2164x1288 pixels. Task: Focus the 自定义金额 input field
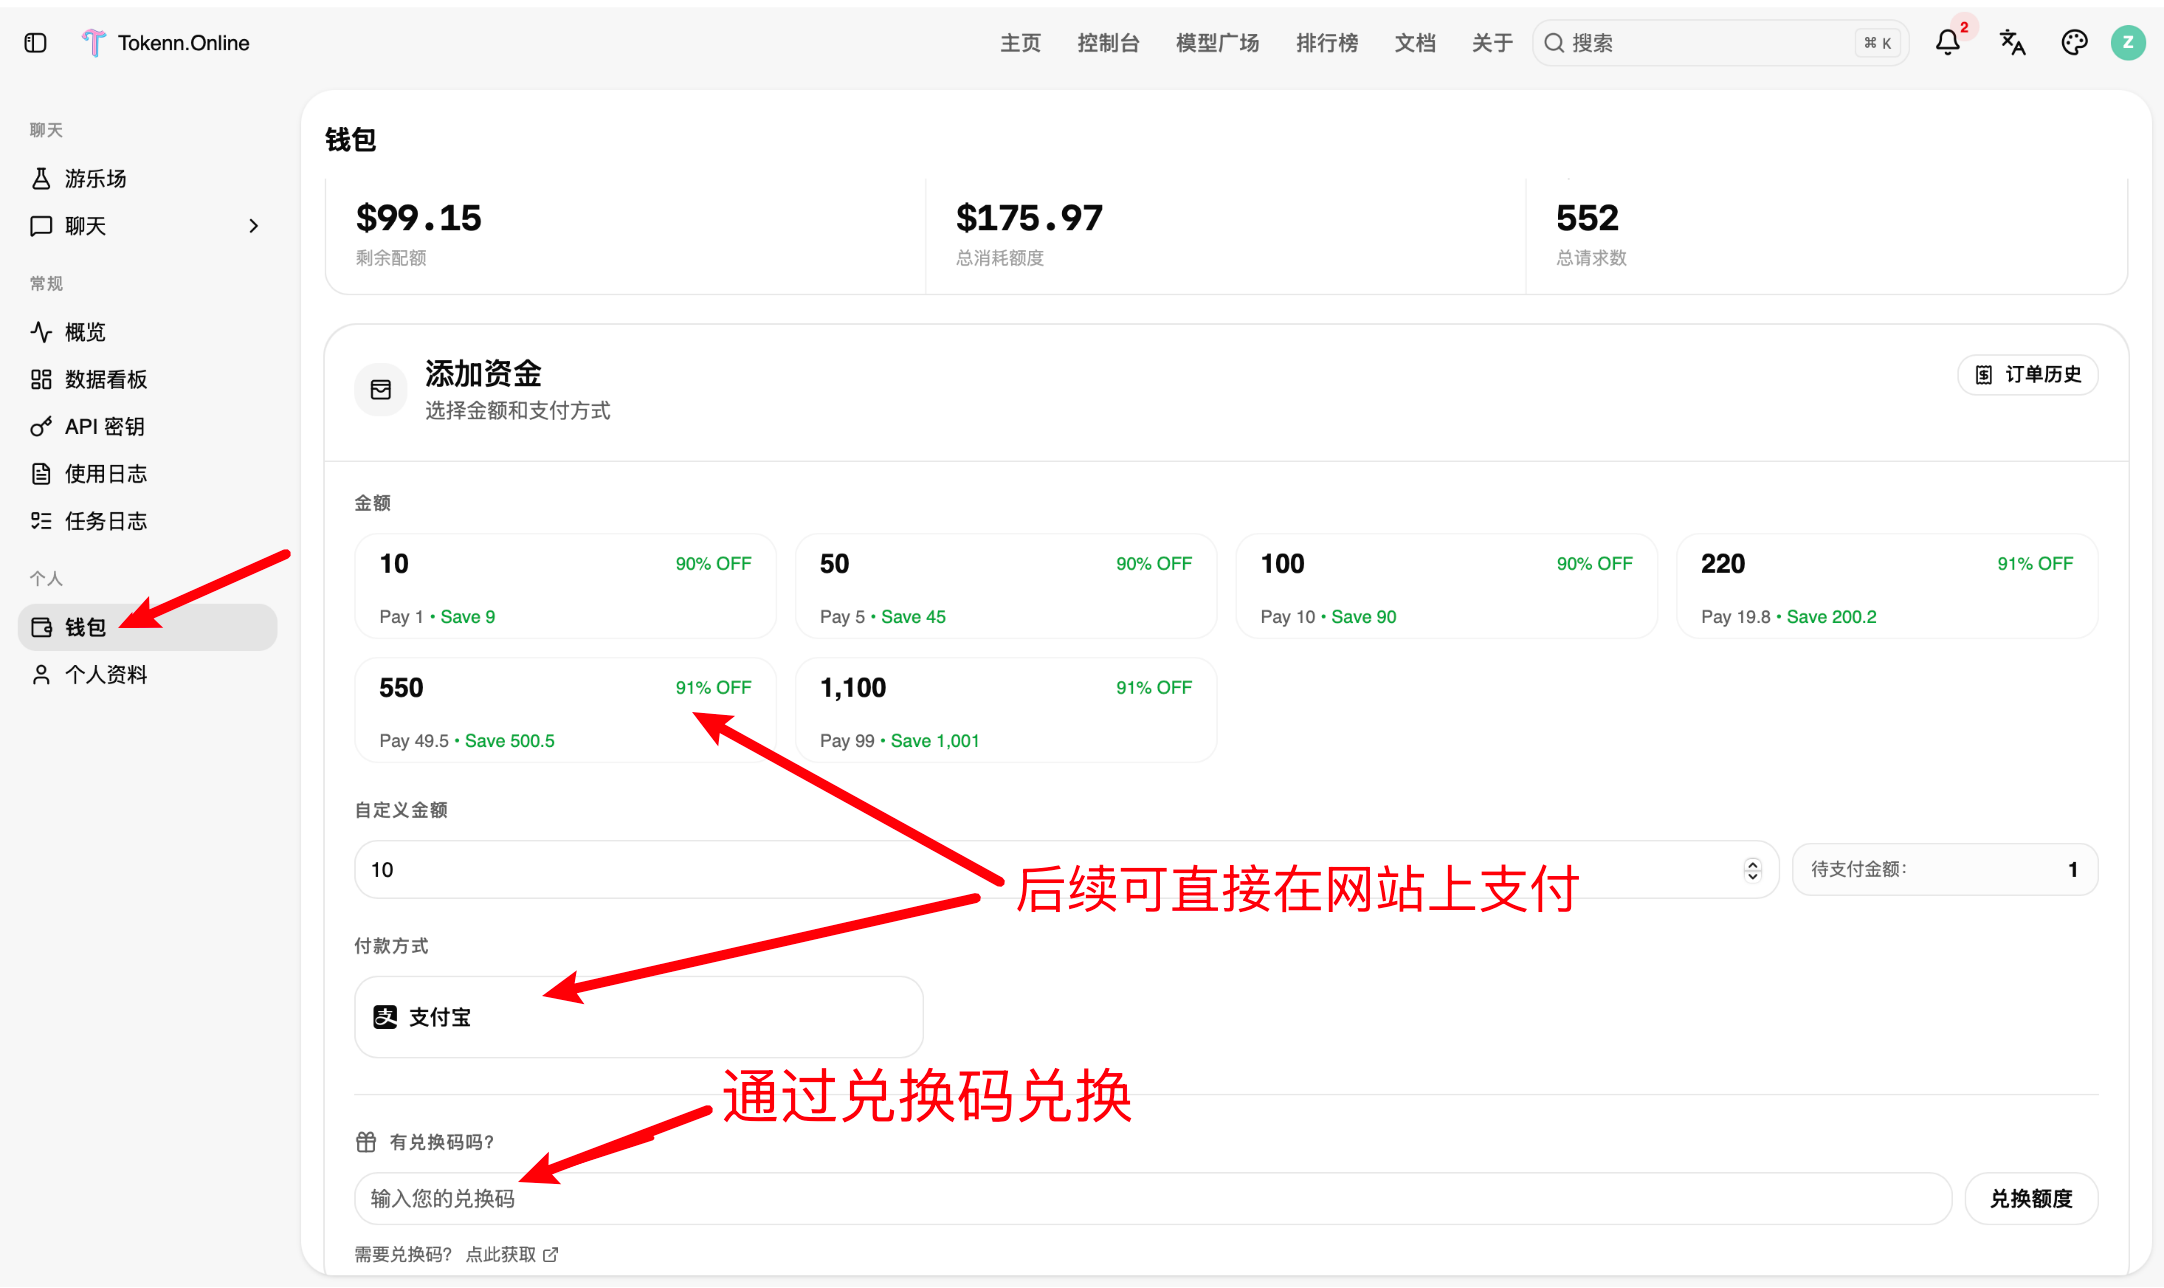(x=1067, y=870)
